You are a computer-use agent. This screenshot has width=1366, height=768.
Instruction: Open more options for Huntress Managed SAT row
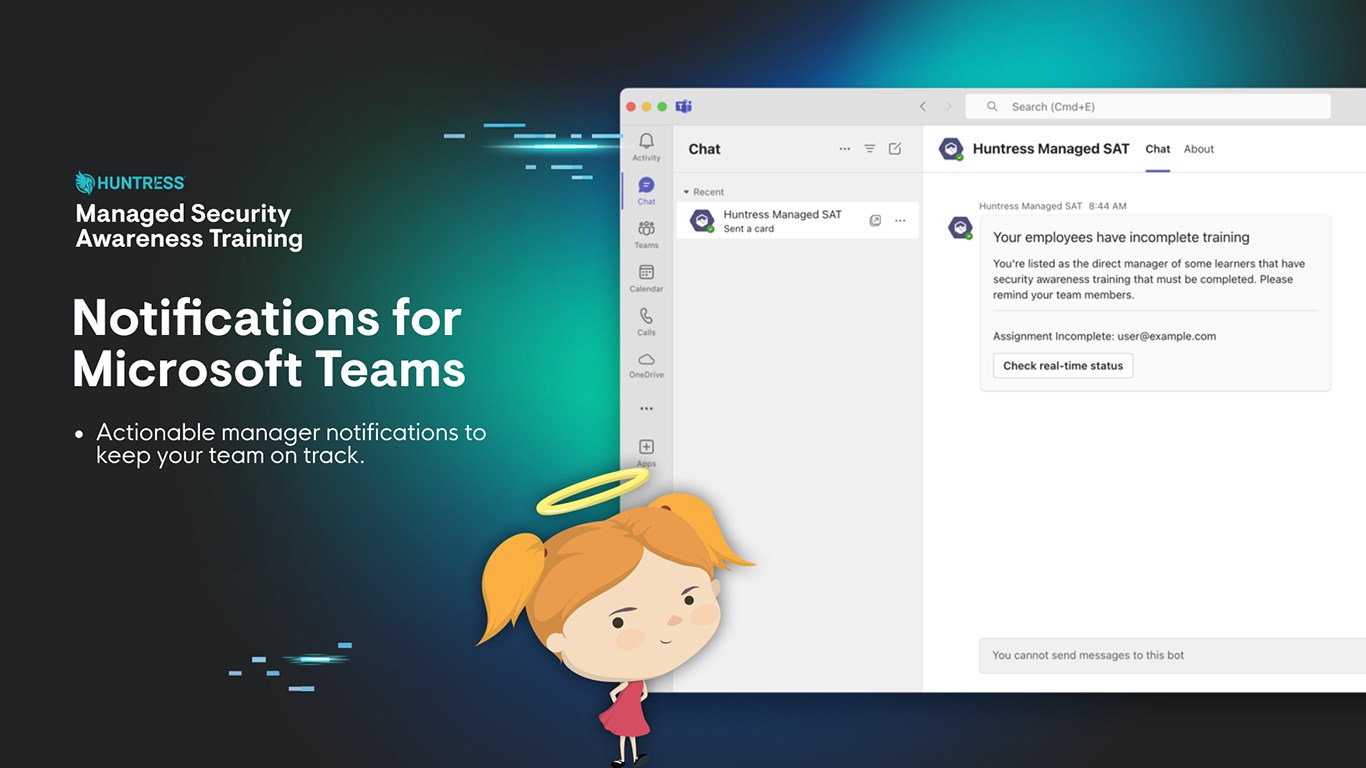tap(900, 220)
